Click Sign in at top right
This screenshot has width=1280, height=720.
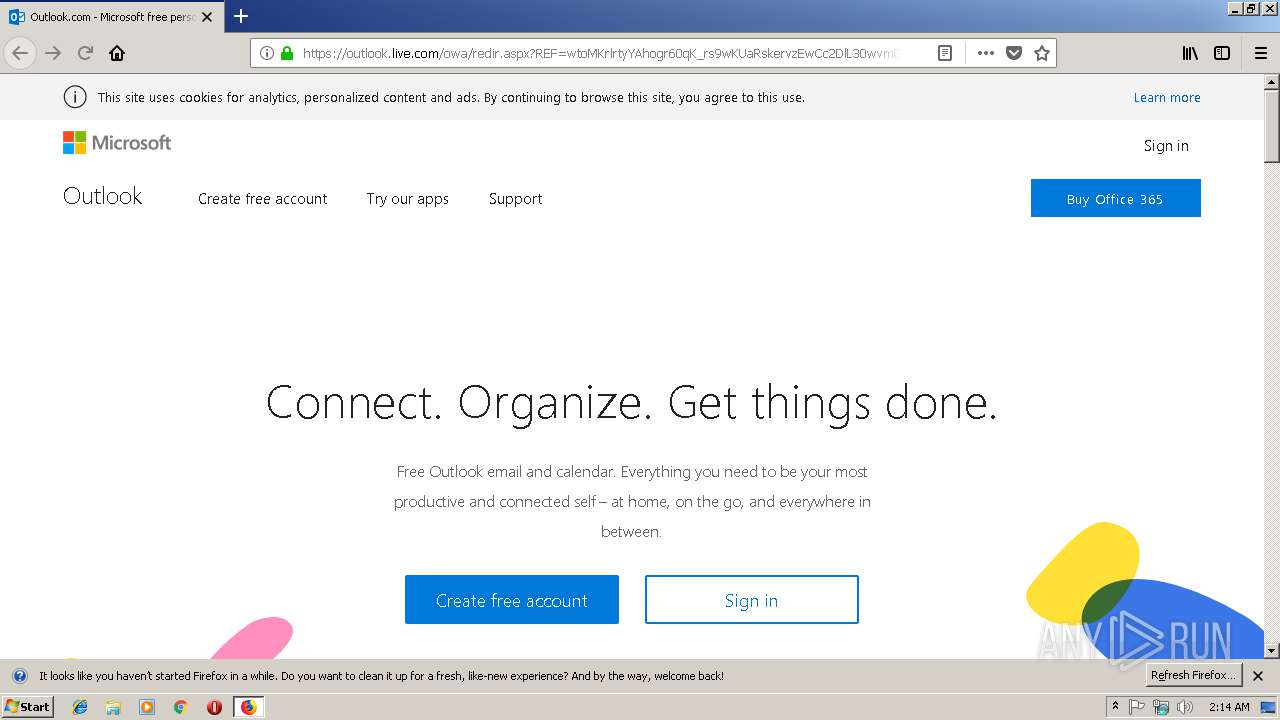click(1166, 146)
